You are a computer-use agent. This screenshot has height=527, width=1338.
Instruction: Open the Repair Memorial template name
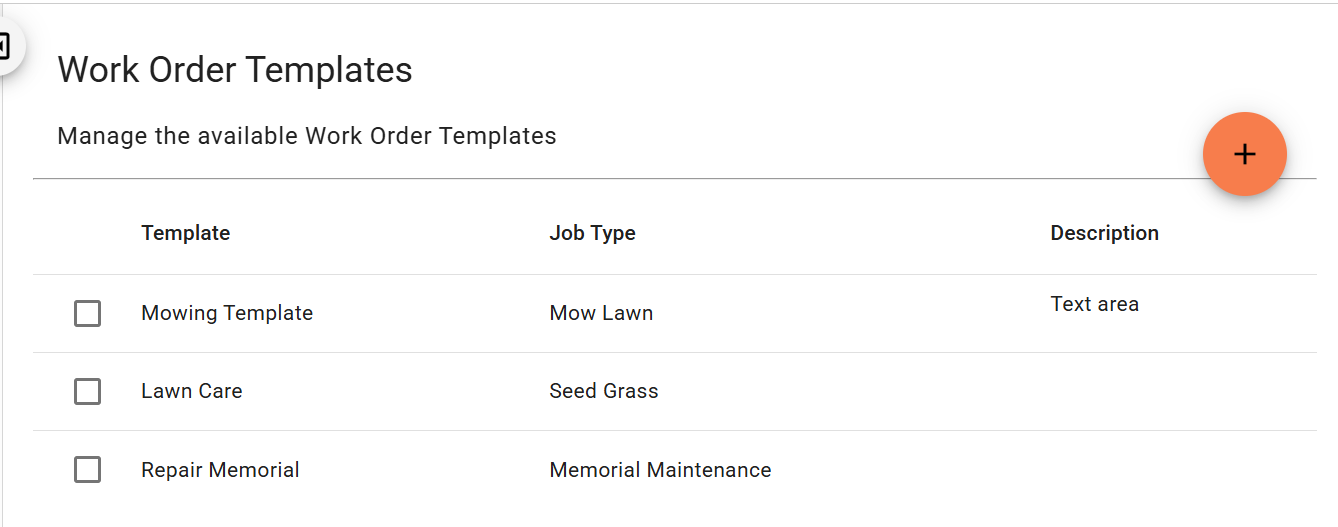click(220, 470)
